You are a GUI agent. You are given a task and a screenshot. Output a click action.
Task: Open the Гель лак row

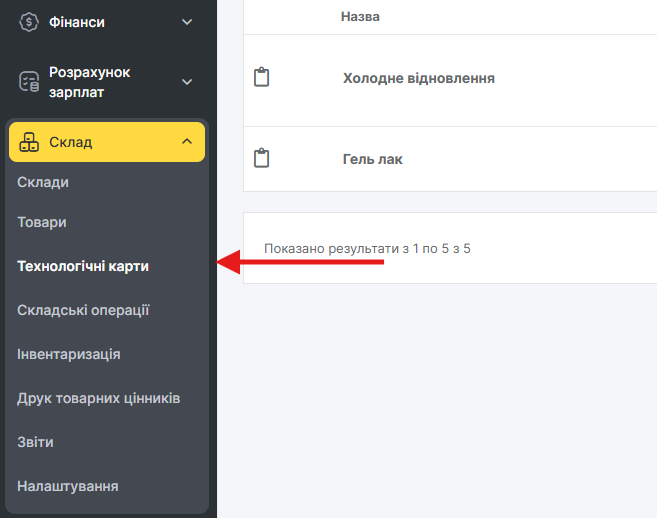[373, 159]
